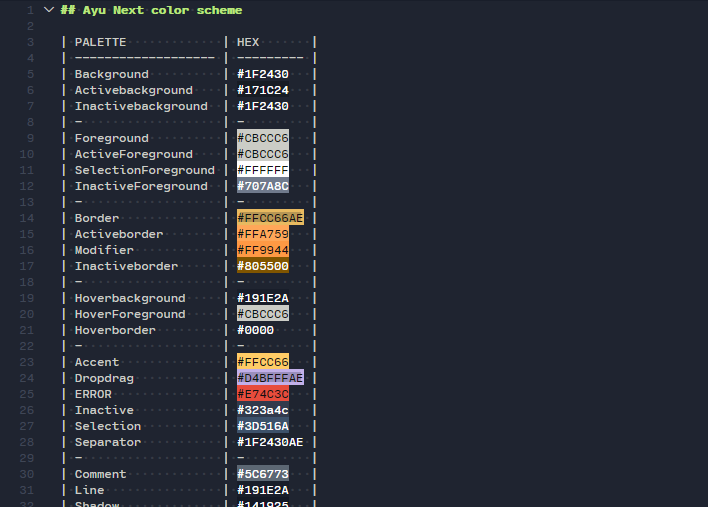Click the Line row label
The image size is (708, 507).
(x=89, y=490)
